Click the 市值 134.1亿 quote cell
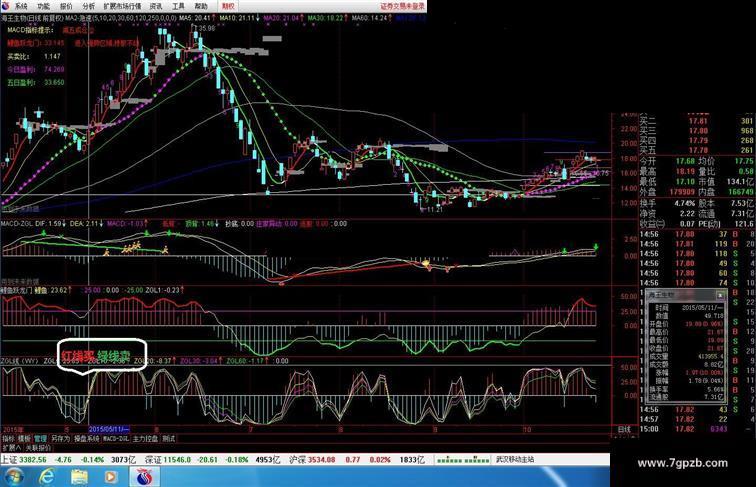The width and height of the screenshot is (756, 487). [726, 182]
